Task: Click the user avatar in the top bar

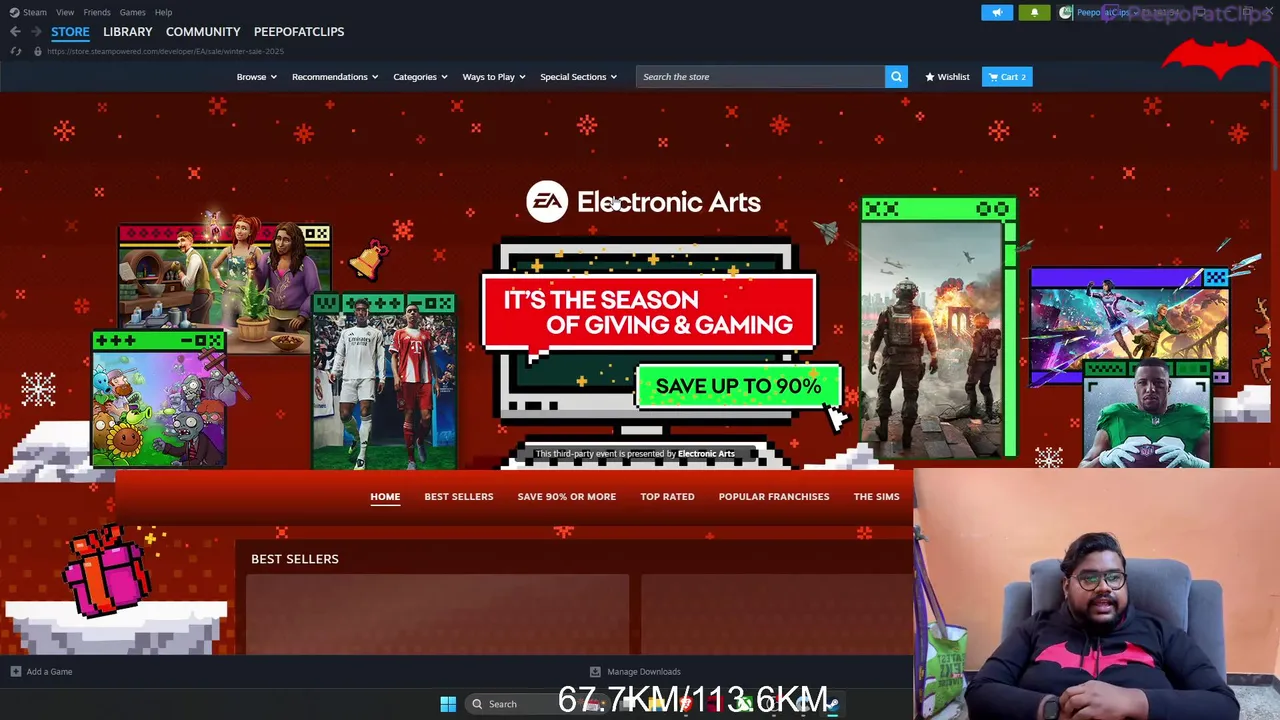Action: (1066, 12)
